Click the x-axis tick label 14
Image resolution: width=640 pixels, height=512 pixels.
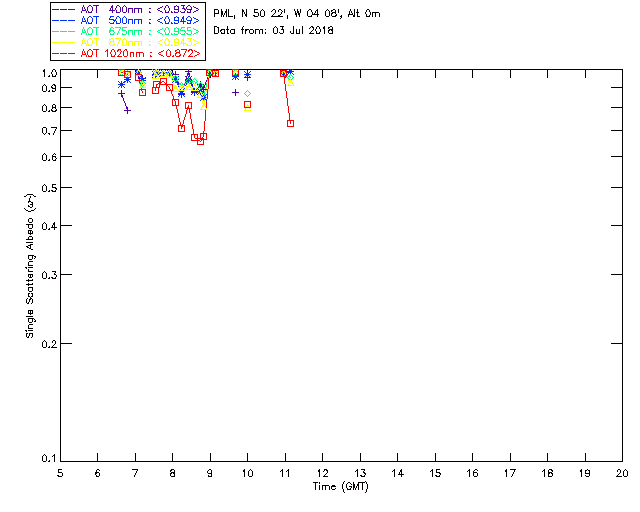pyautogui.click(x=398, y=473)
